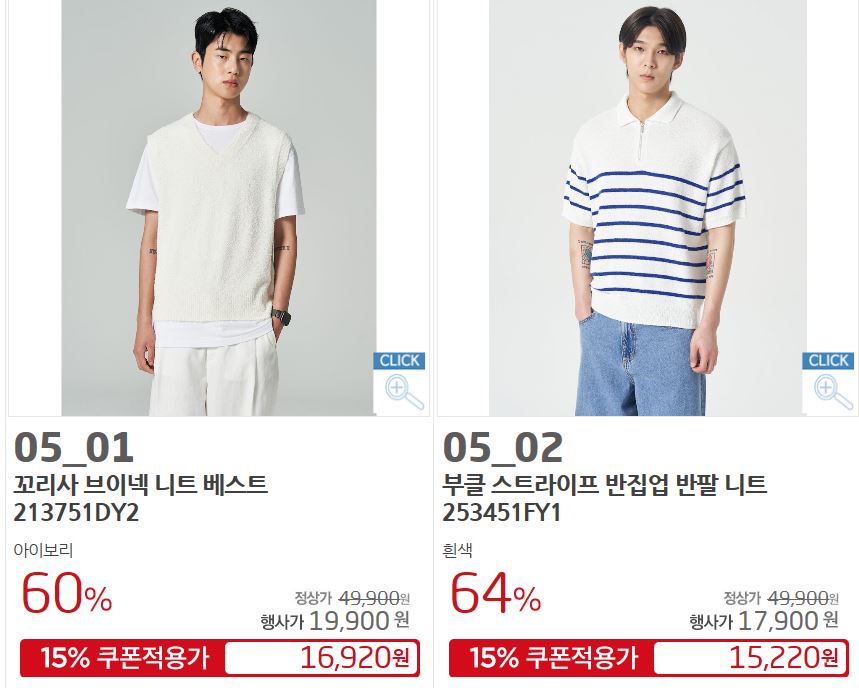Open product title 부클 스트라이프 반집업 반팔 니트

(x=605, y=484)
